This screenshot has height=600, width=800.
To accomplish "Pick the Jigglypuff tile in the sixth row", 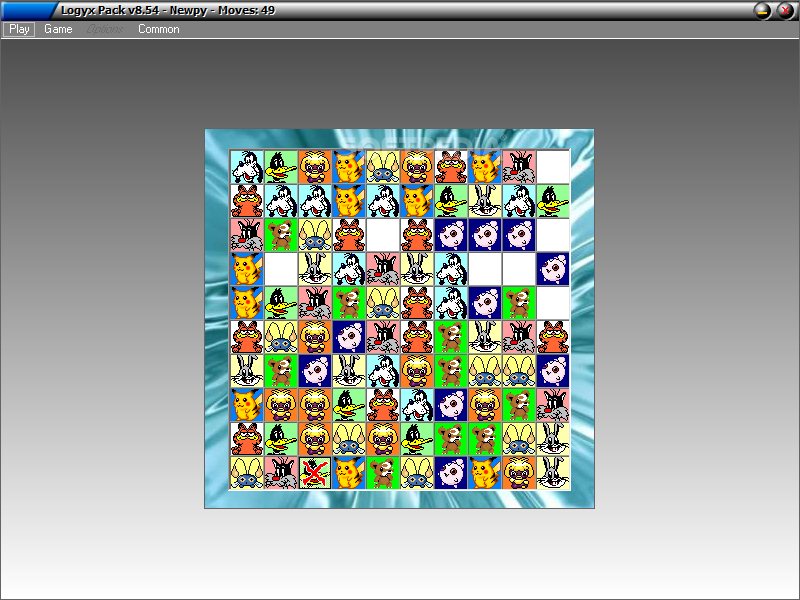I will click(349, 337).
